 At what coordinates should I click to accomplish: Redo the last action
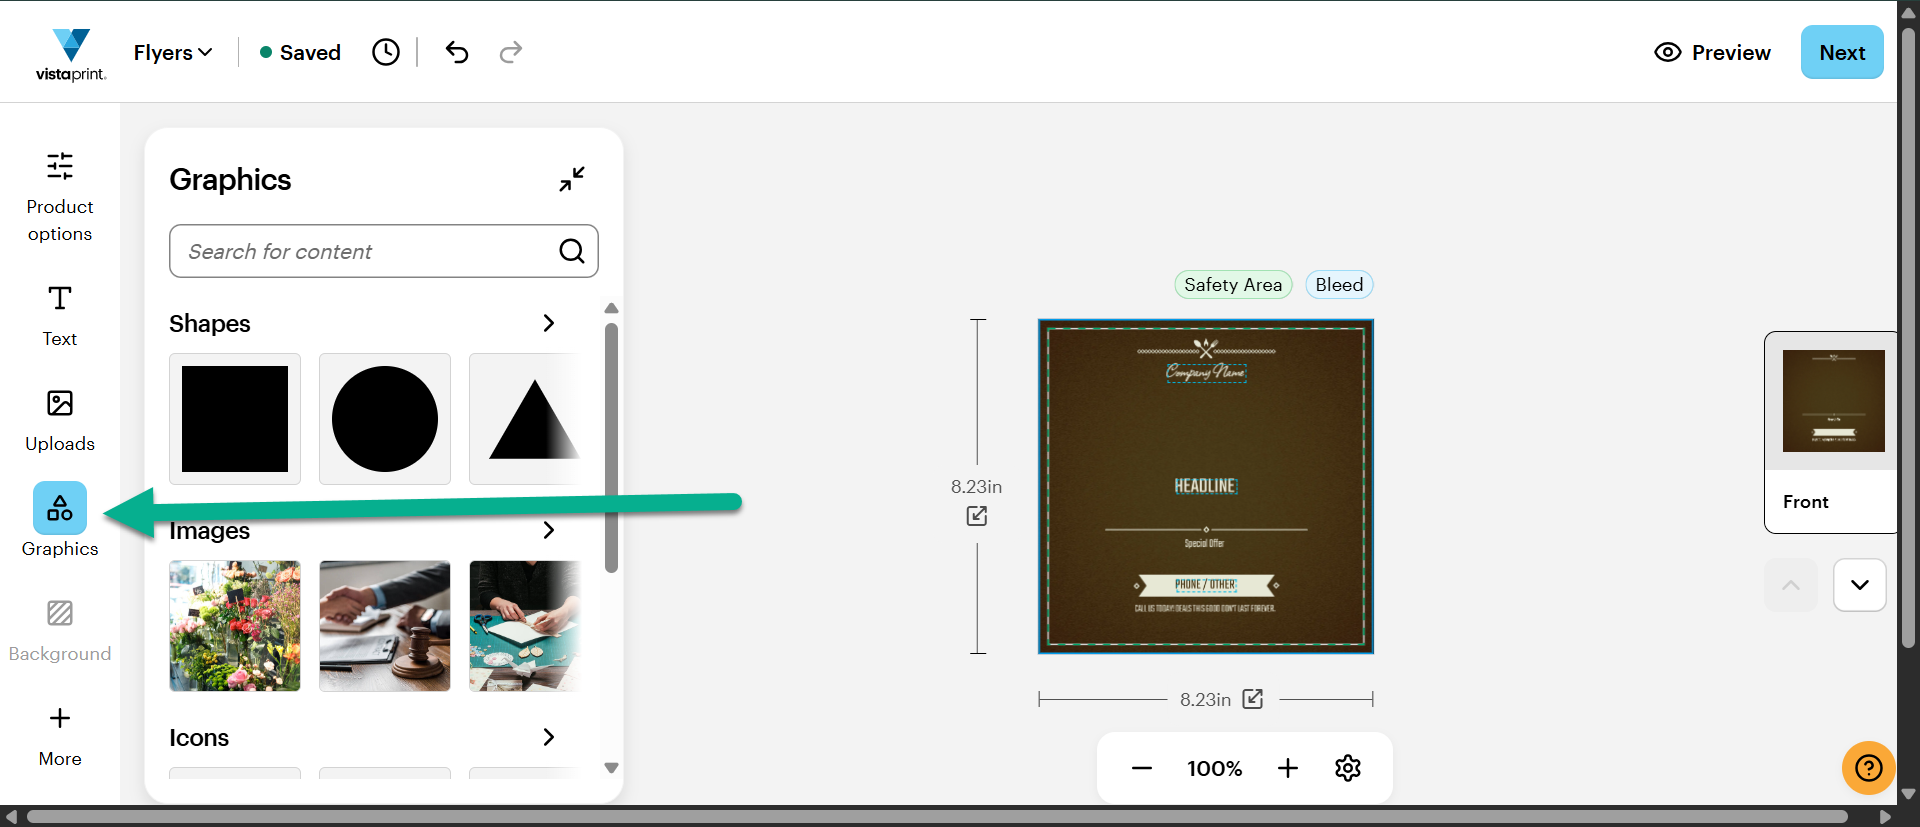click(511, 52)
